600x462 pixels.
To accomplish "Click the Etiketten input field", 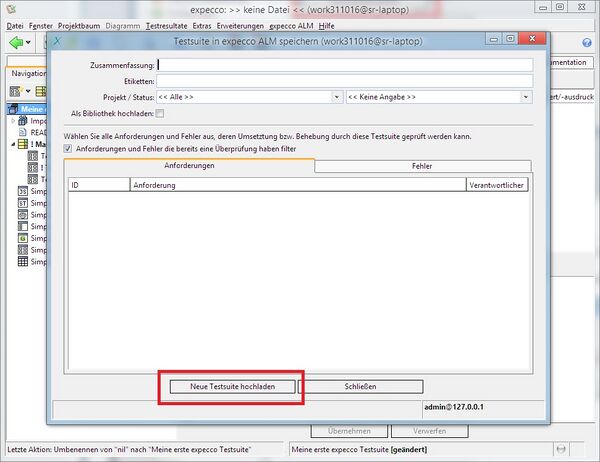I will click(x=345, y=81).
